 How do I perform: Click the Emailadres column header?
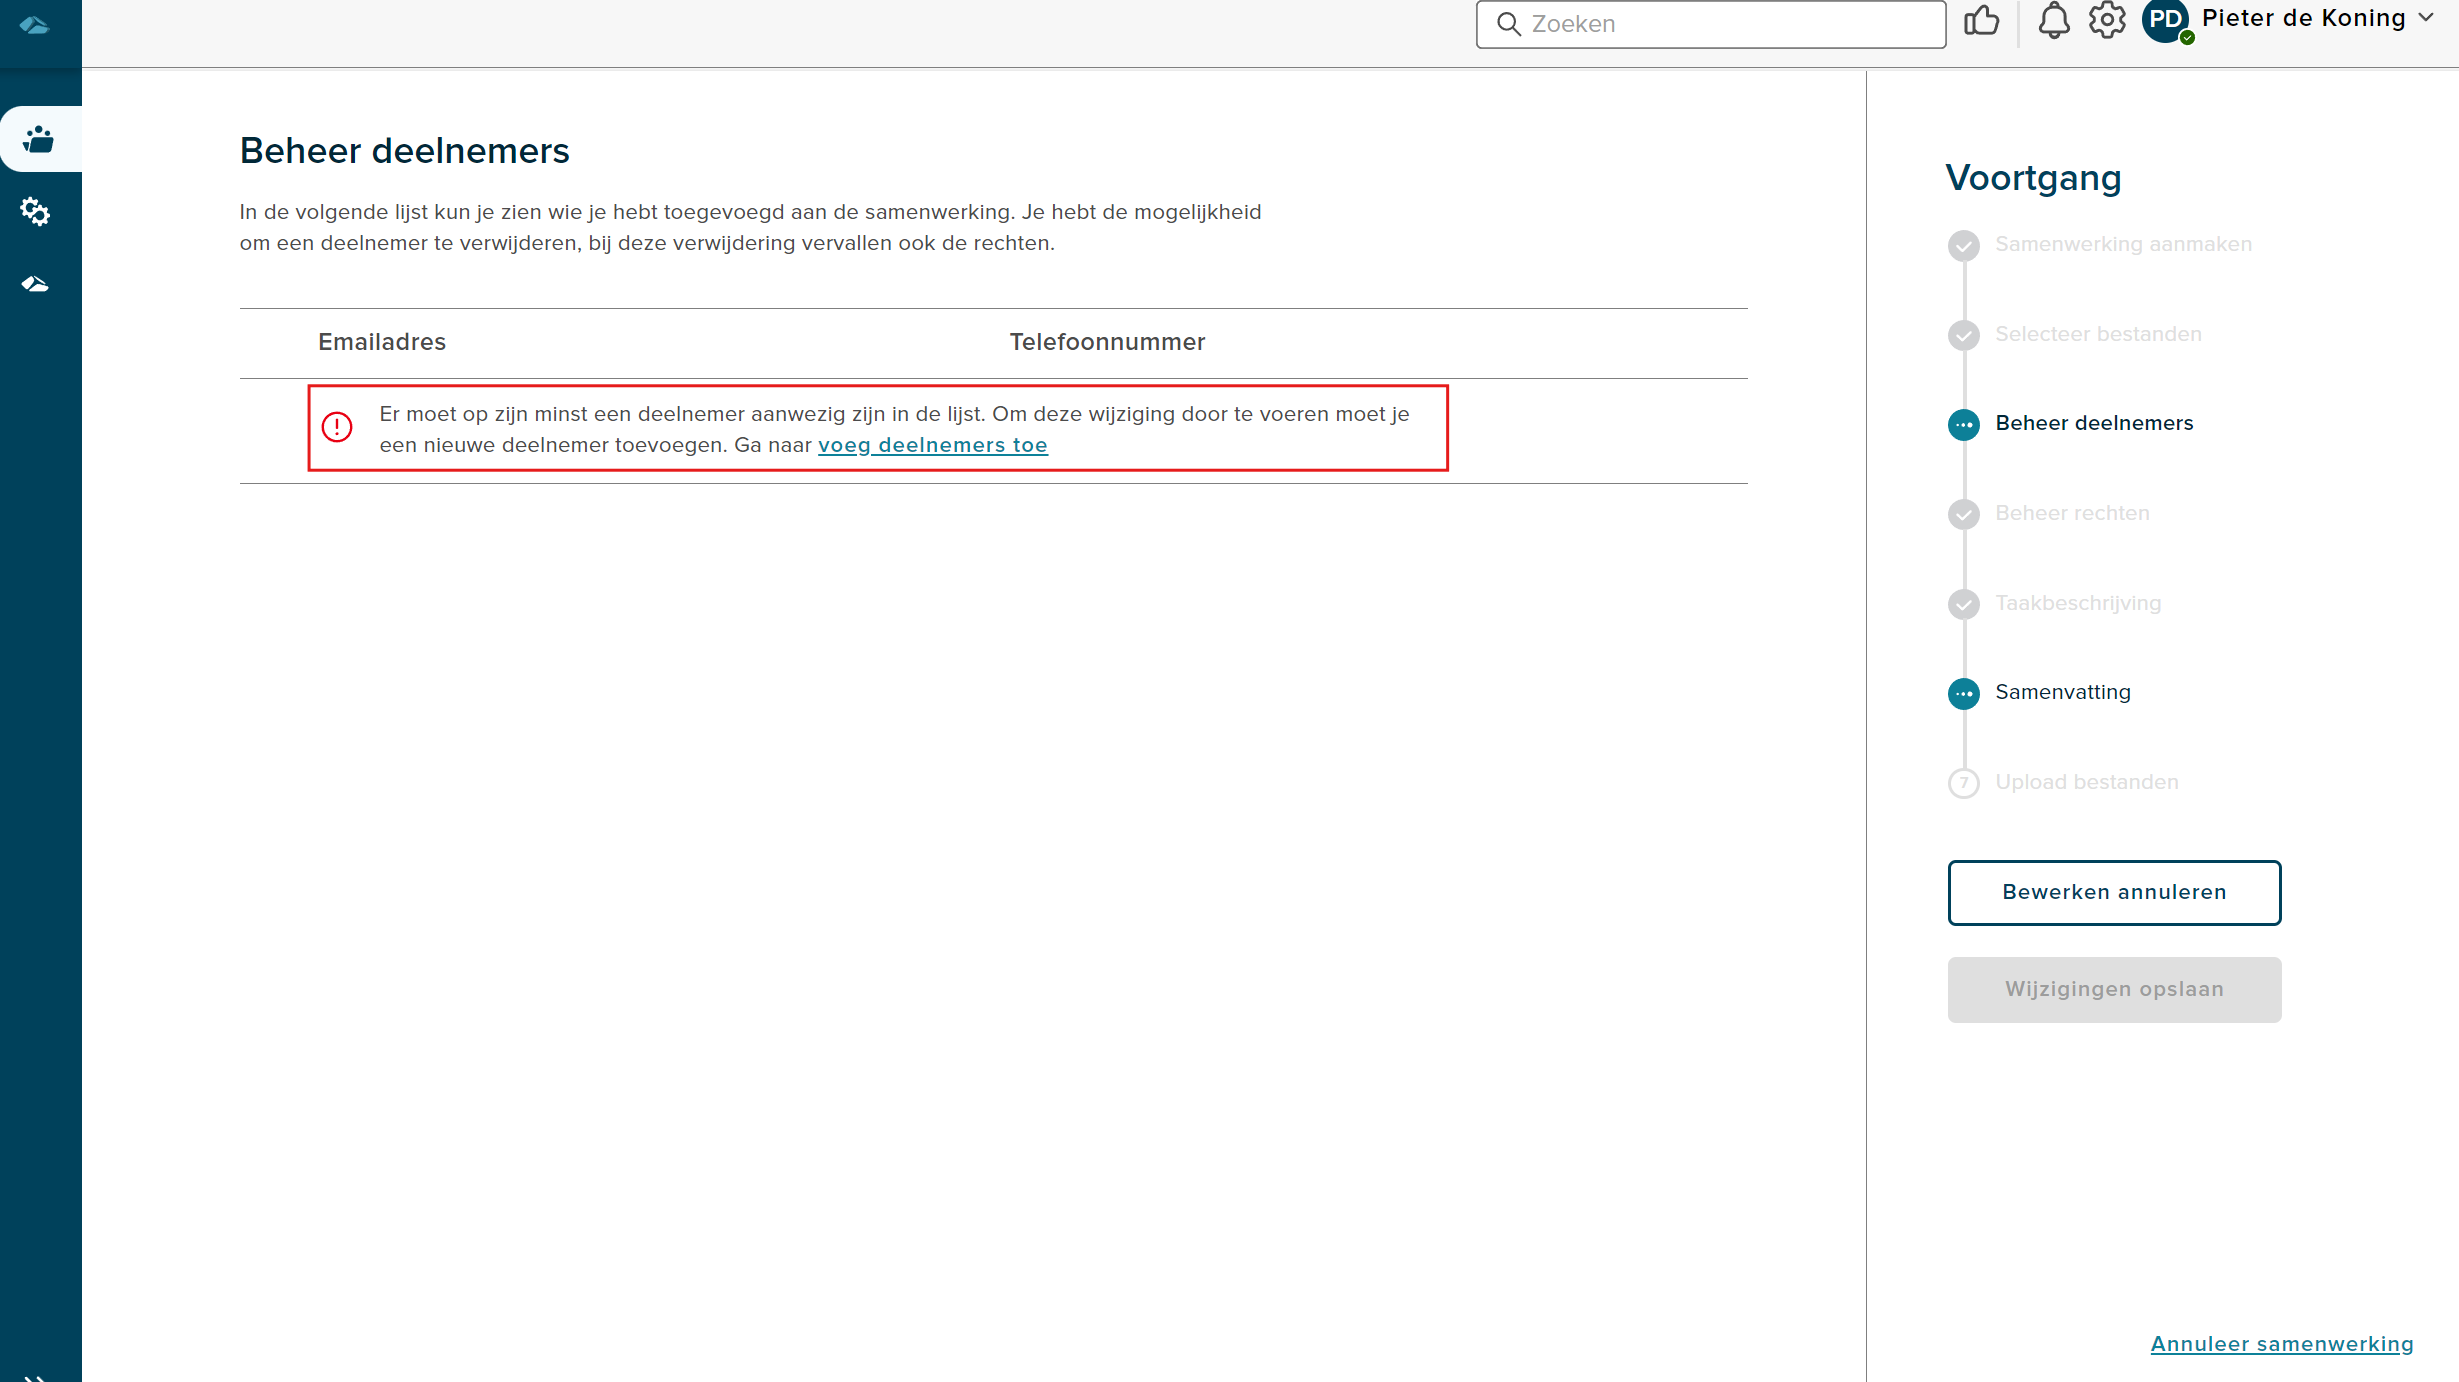(x=381, y=342)
